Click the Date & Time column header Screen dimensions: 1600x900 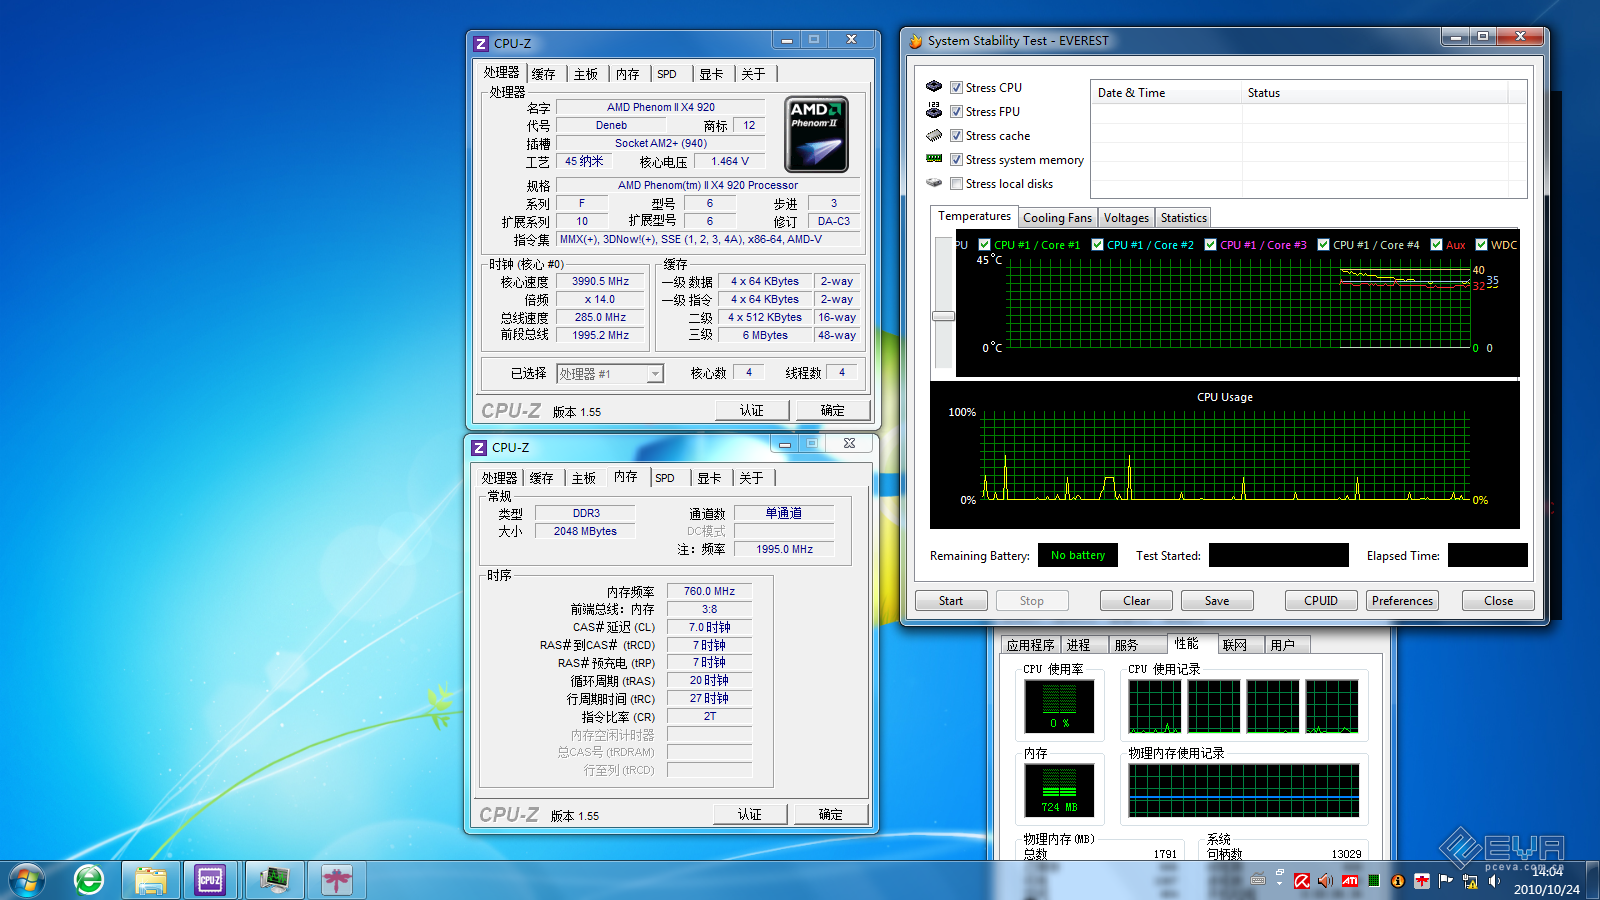pos(1166,93)
